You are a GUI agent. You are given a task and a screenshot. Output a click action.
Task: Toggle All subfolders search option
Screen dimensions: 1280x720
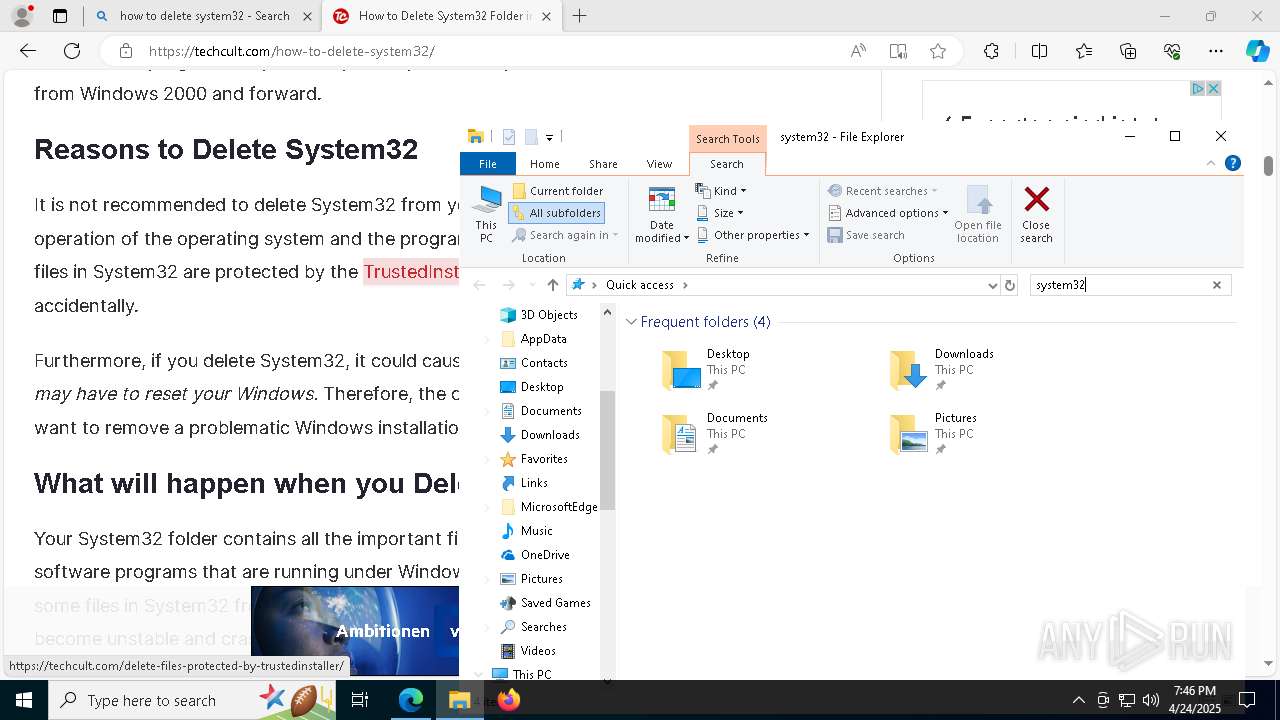(x=557, y=213)
